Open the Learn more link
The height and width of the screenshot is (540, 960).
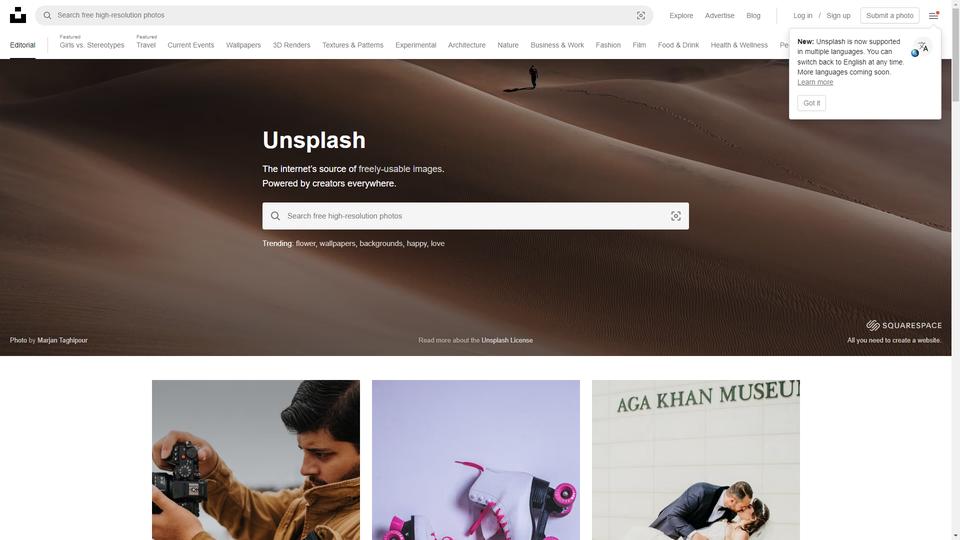[x=815, y=82]
